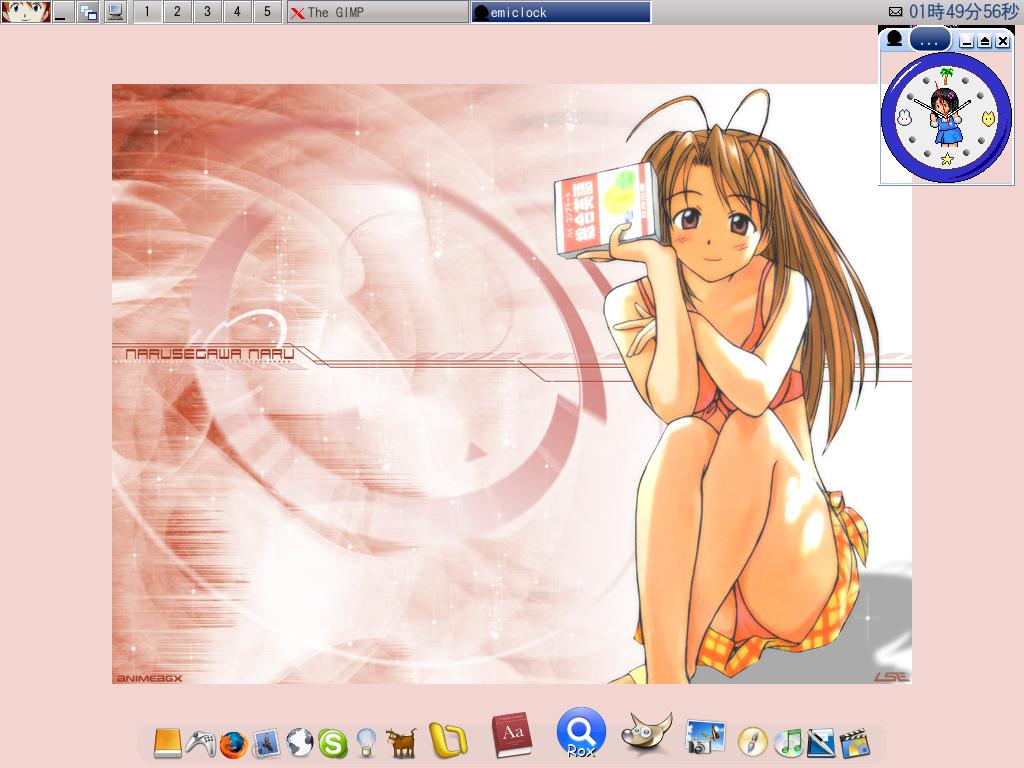Switch to workspace 5
Image resolution: width=1024 pixels, height=768 pixels.
click(267, 12)
